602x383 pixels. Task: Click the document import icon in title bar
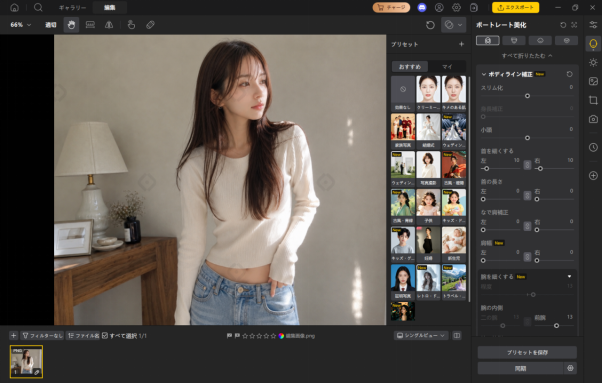pos(474,7)
